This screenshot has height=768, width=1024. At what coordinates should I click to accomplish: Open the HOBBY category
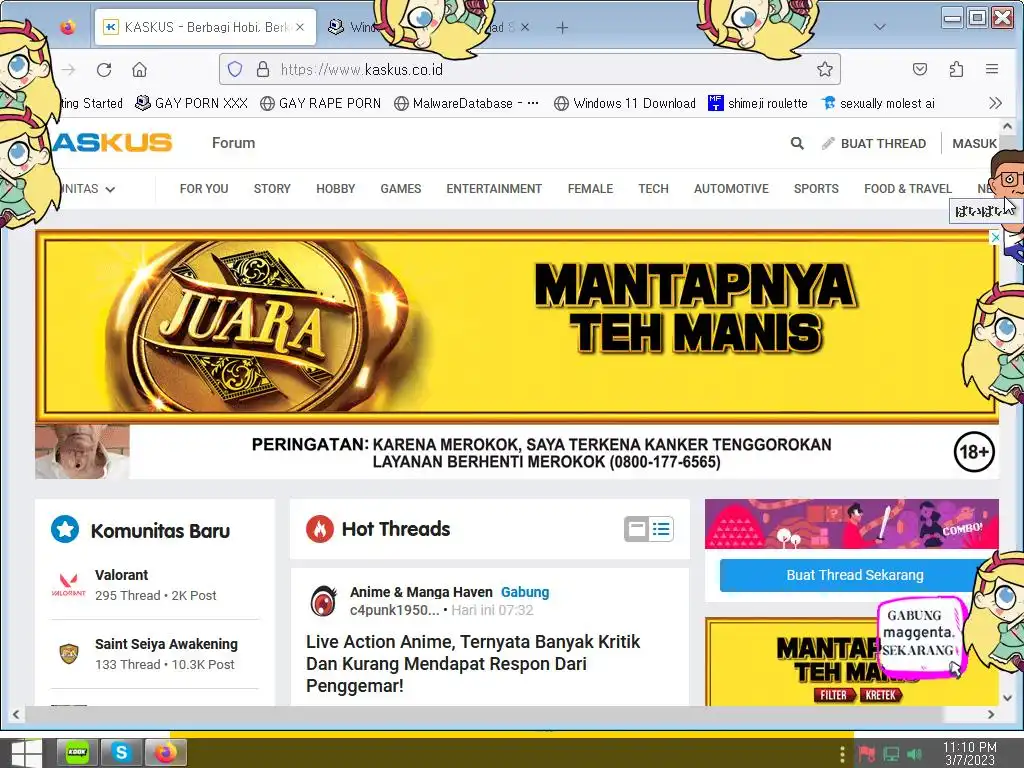click(x=336, y=189)
